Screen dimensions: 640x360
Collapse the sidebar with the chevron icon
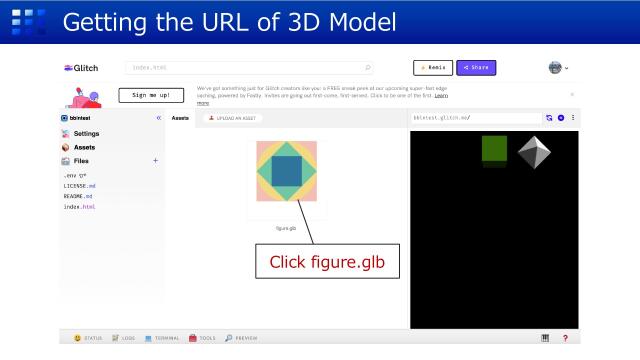[x=159, y=118]
